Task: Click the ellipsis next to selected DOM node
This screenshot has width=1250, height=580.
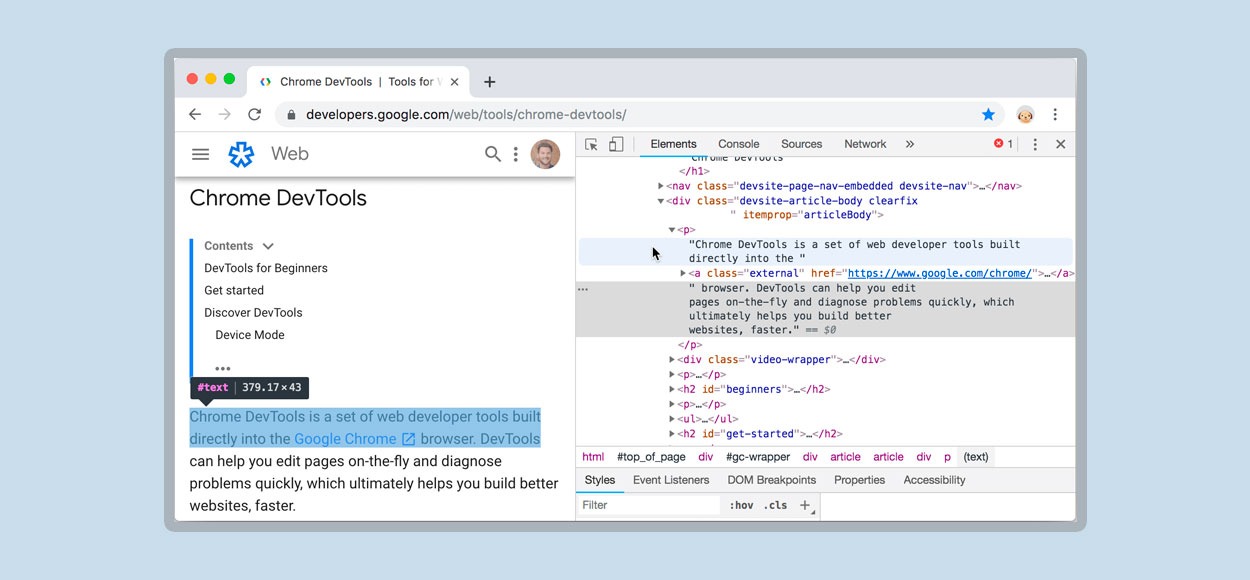Action: 583,289
